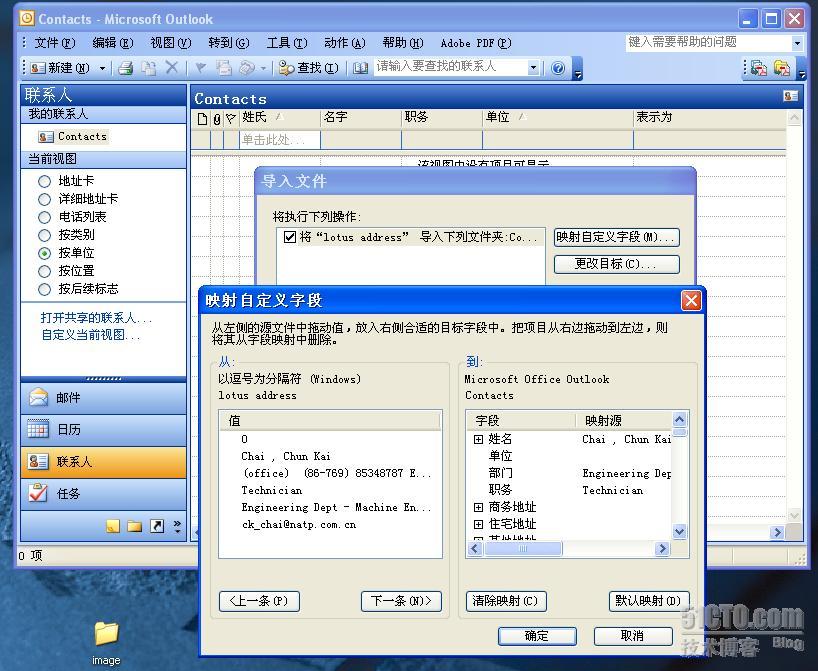This screenshot has width=818, height=671.
Task: Click the Print icon in toolbar
Action: coord(125,68)
